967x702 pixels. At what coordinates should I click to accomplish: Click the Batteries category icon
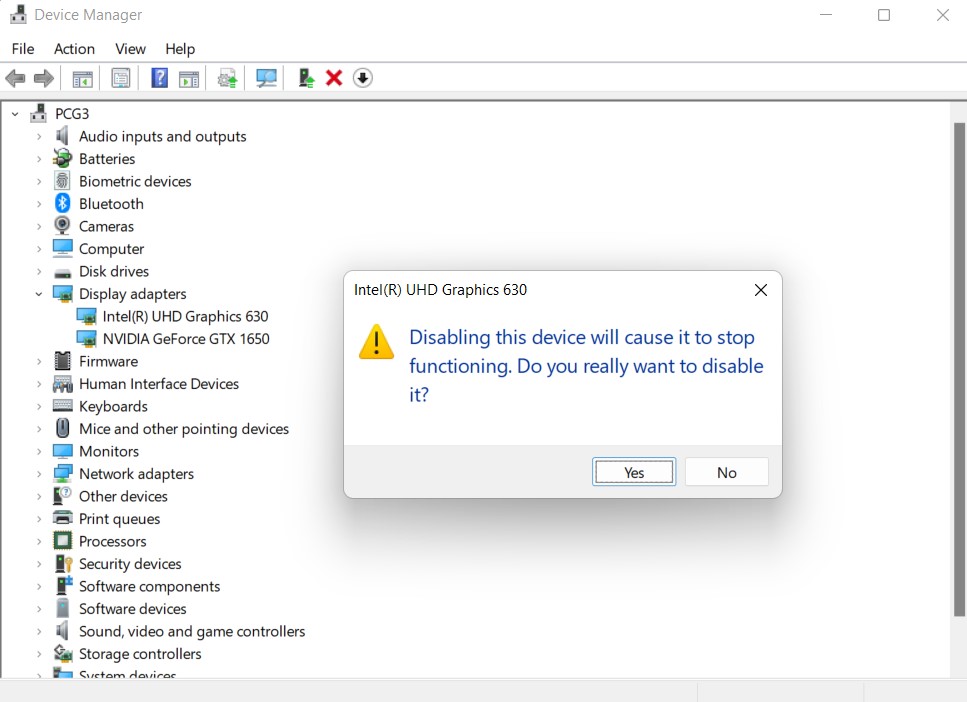point(62,159)
